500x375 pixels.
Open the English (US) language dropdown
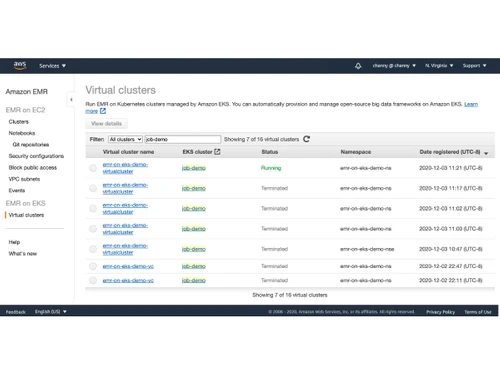coord(51,311)
